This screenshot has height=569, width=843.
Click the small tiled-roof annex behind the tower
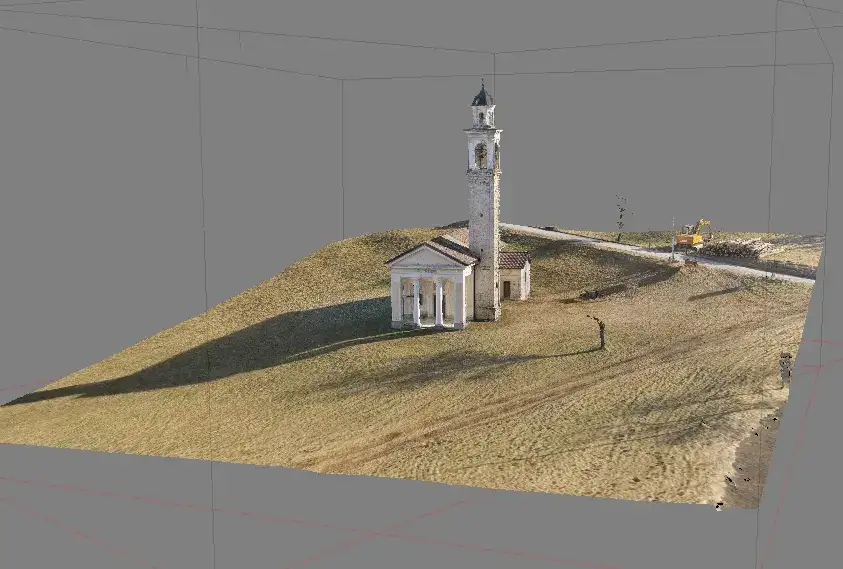coord(515,275)
